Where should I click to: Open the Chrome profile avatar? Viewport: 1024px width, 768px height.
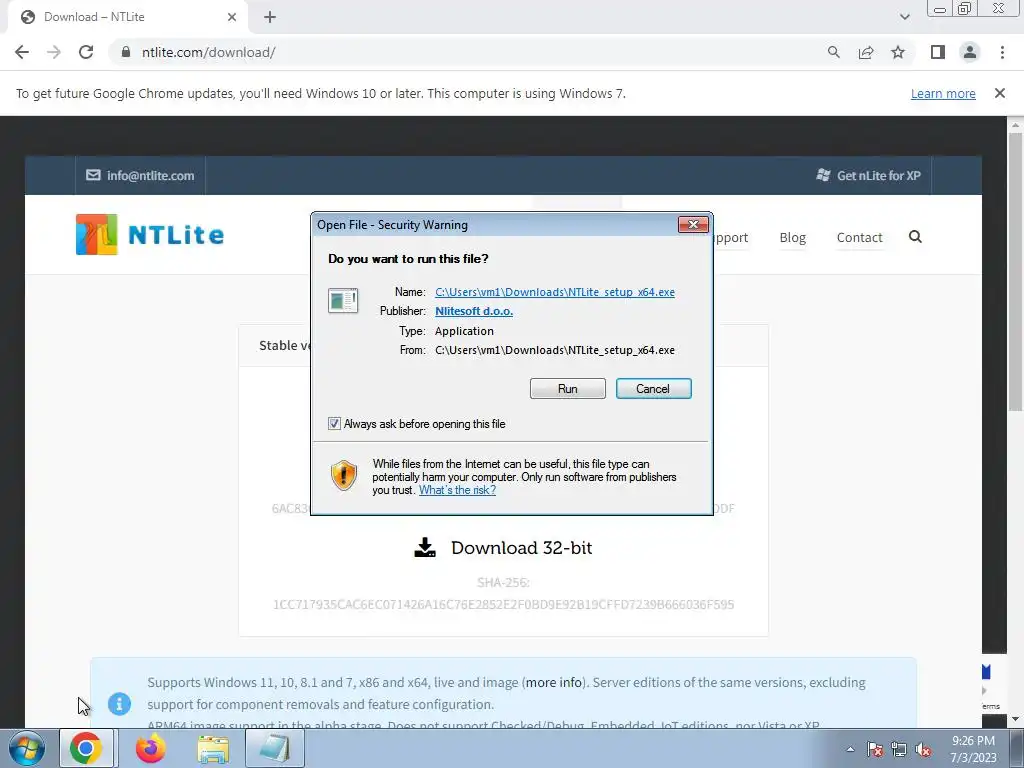[970, 52]
